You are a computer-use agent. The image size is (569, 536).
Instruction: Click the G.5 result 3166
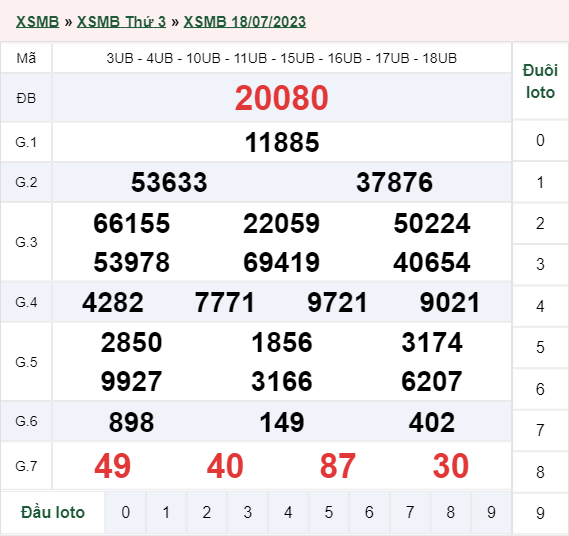pyautogui.click(x=282, y=382)
